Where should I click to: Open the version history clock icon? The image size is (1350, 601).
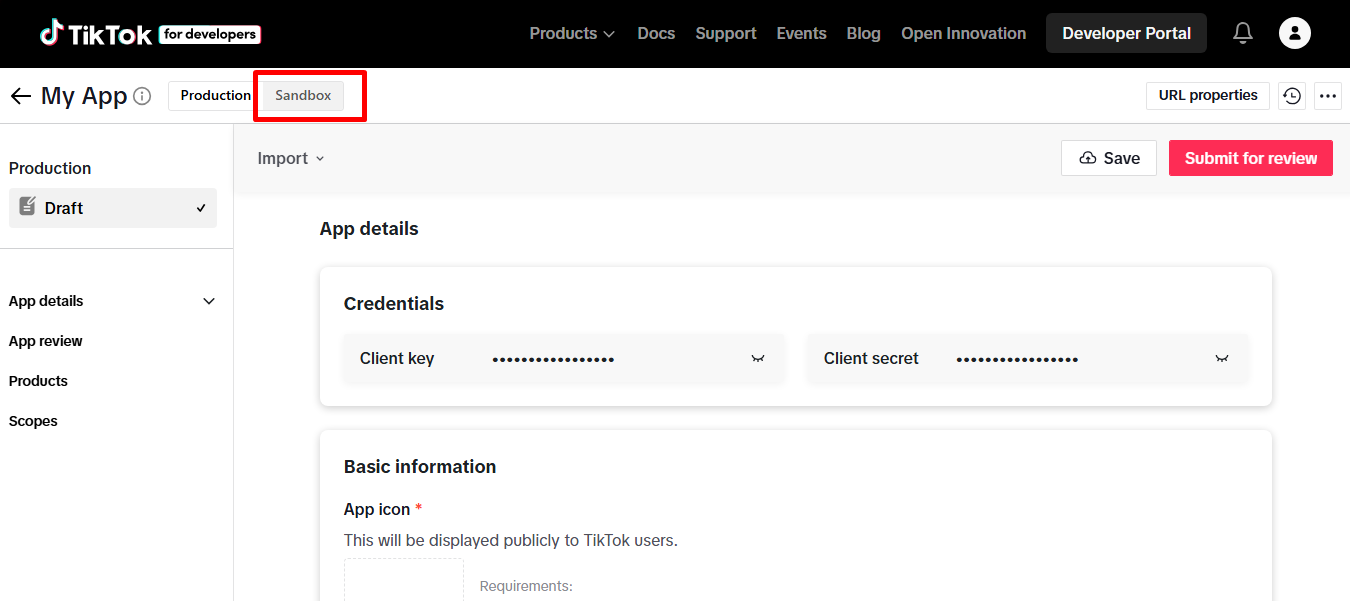tap(1292, 96)
